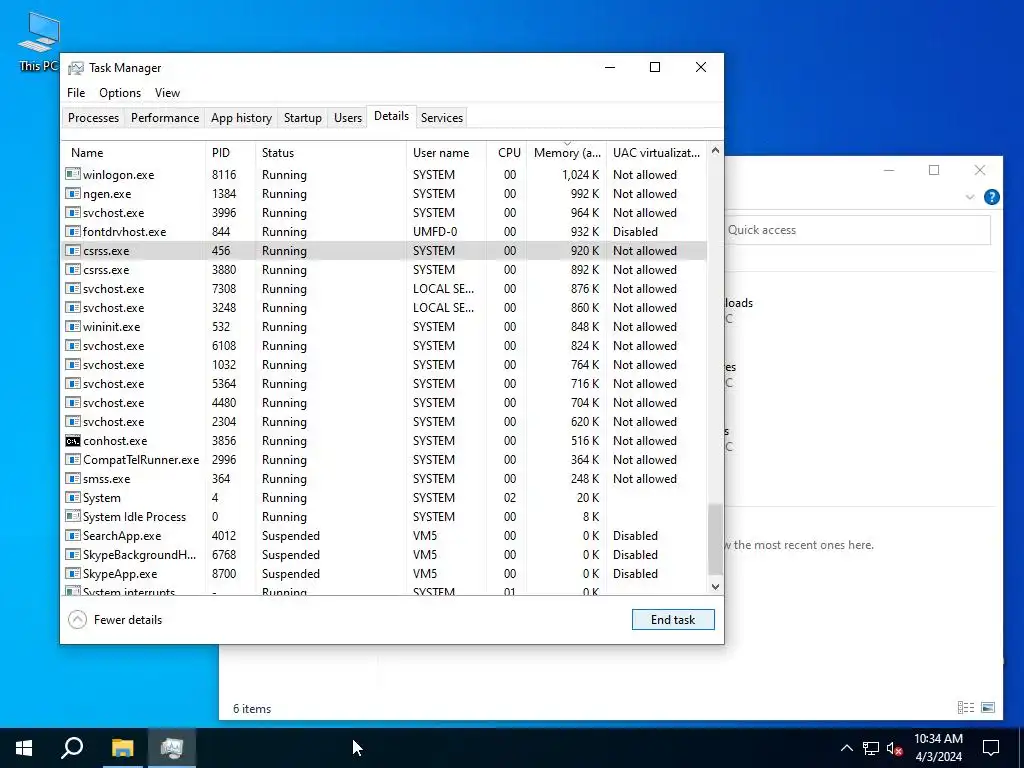The width and height of the screenshot is (1024, 768).
Task: Open the View menu
Action: point(167,93)
